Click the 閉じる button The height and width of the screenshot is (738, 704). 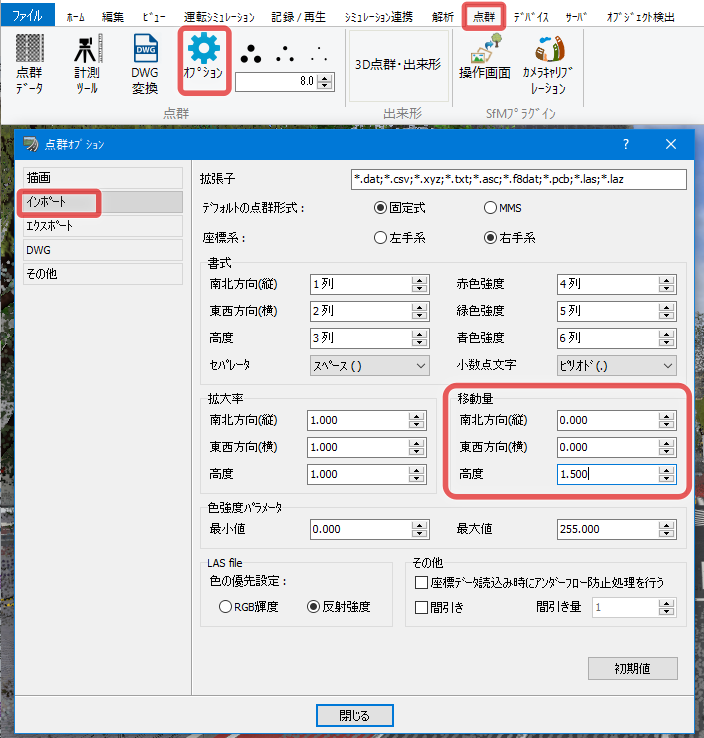pyautogui.click(x=354, y=715)
